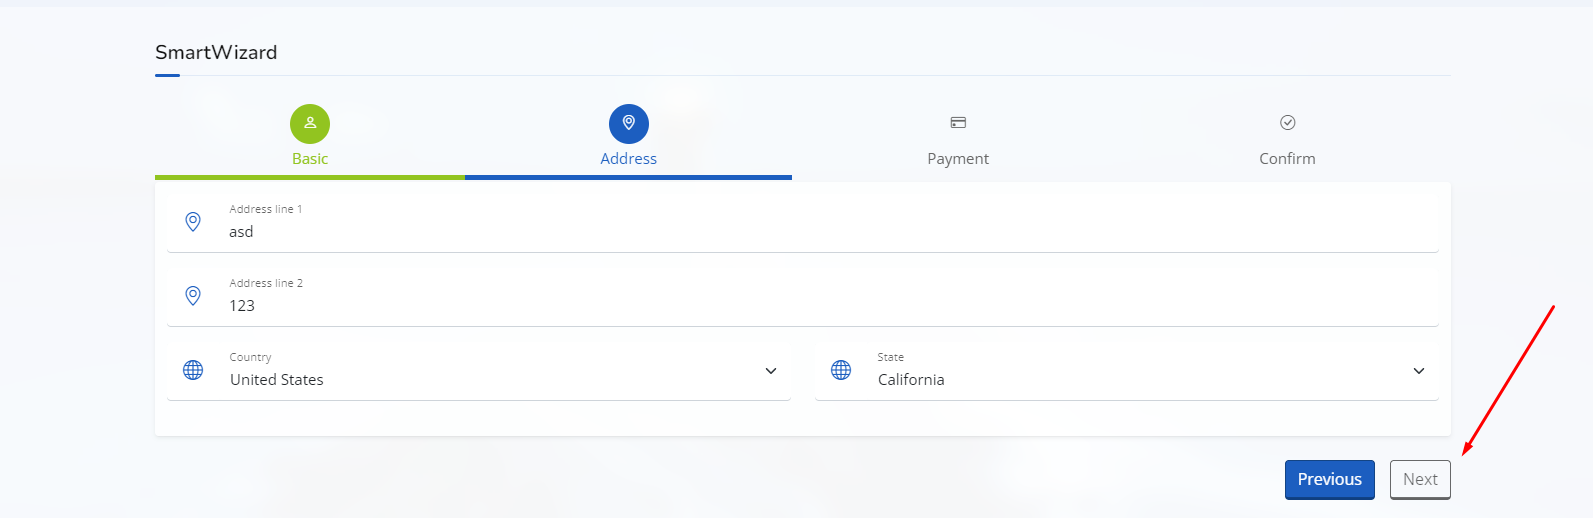
Task: Click the green user icon for Basic step
Action: coord(310,123)
